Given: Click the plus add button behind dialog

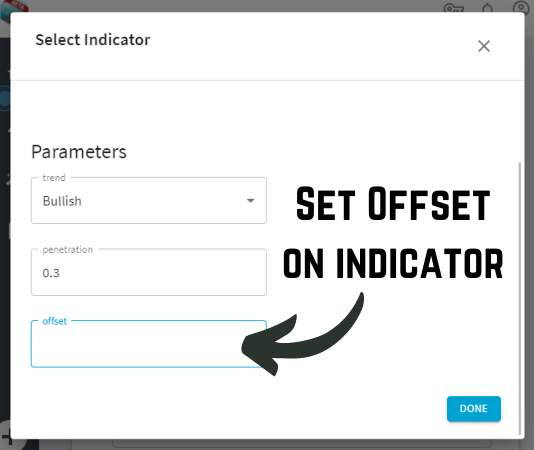Looking at the screenshot, I should click(6, 437).
